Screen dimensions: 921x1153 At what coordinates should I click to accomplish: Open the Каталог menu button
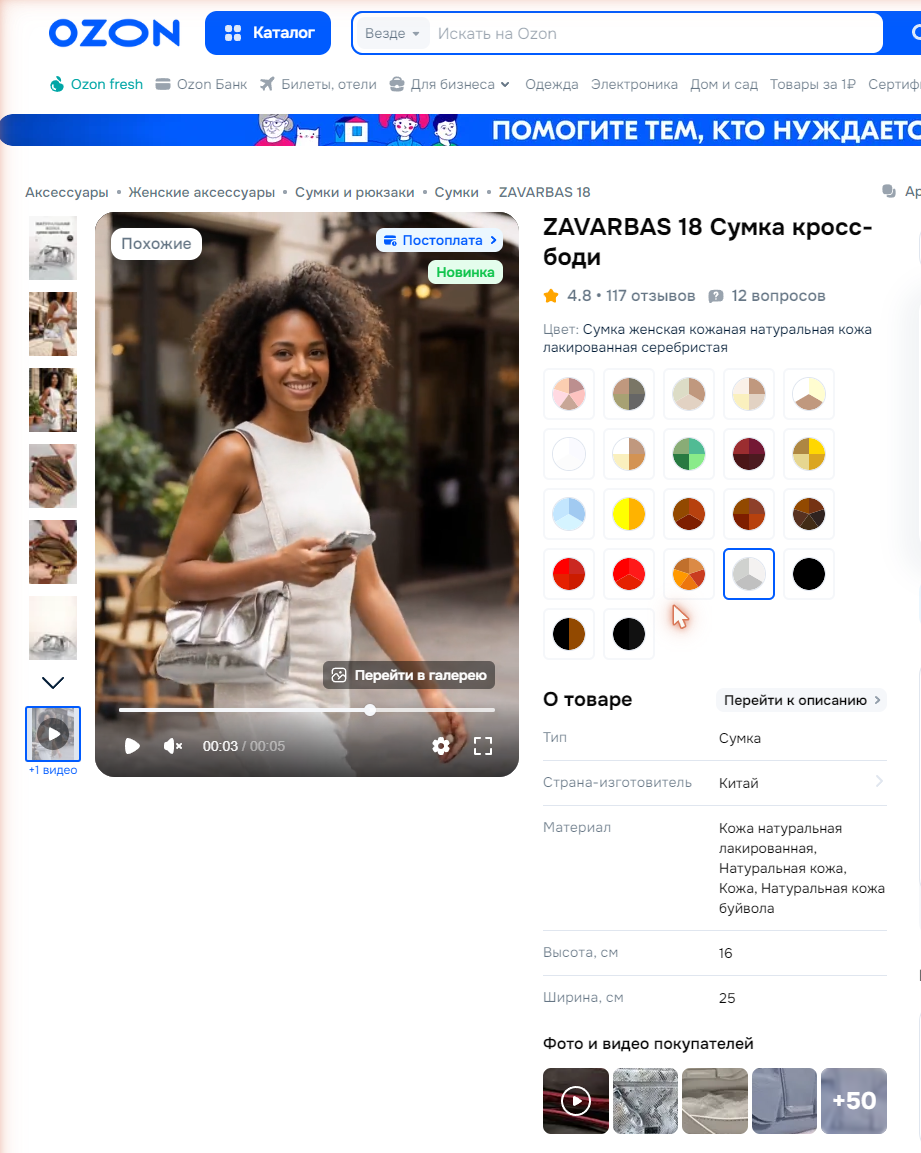click(x=268, y=33)
